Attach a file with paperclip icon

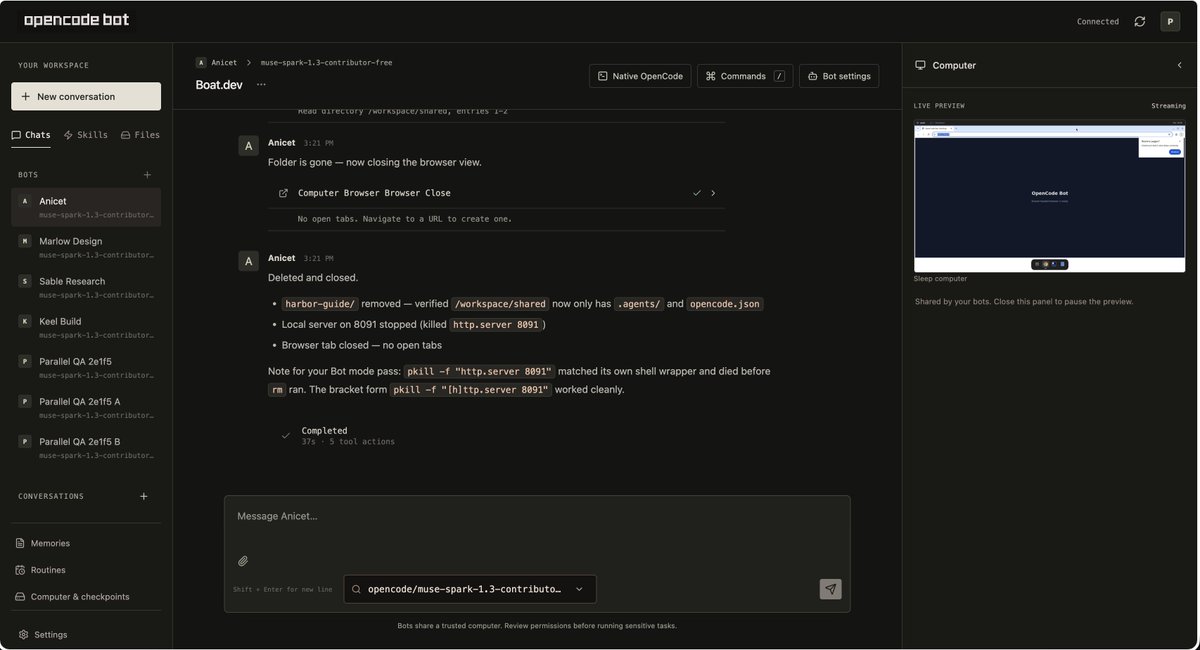coord(243,561)
